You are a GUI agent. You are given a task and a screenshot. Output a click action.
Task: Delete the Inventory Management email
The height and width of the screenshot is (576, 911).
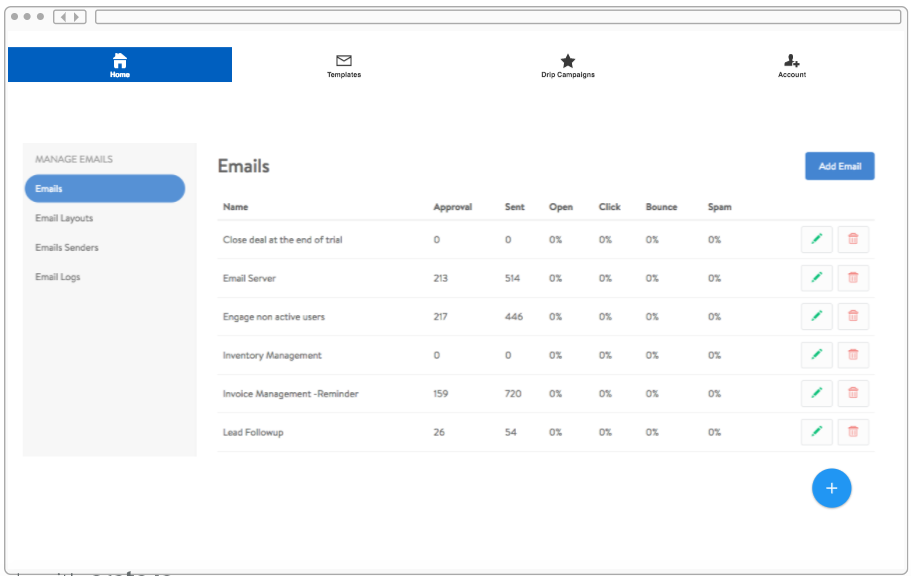pos(853,355)
